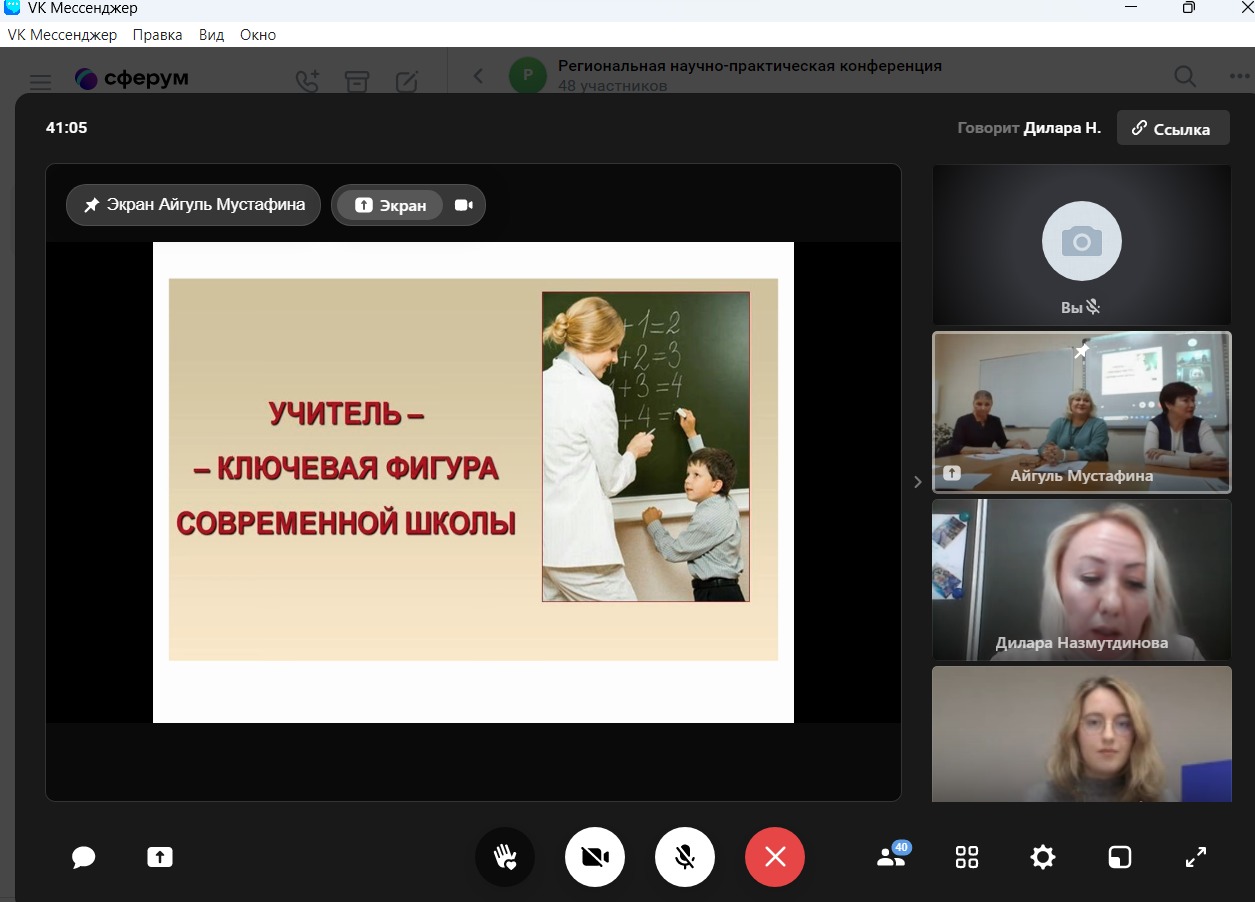This screenshot has height=902, width=1255.
Task: End the call with red button
Action: 775,857
